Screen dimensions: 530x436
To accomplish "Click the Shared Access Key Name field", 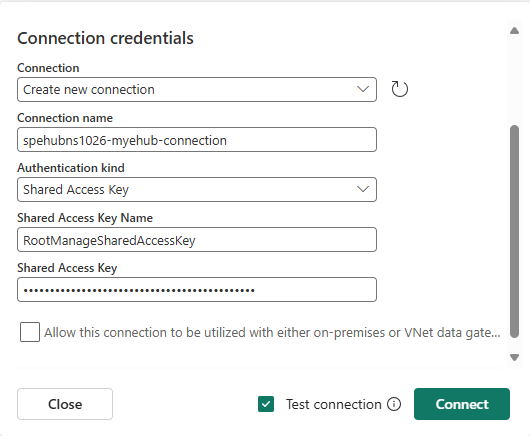I will (197, 240).
